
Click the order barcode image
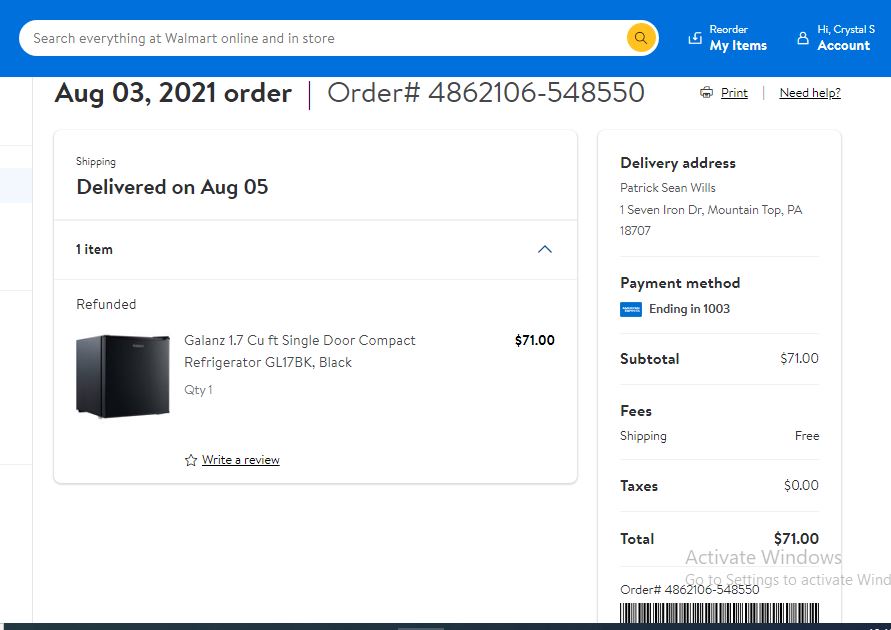tap(719, 612)
